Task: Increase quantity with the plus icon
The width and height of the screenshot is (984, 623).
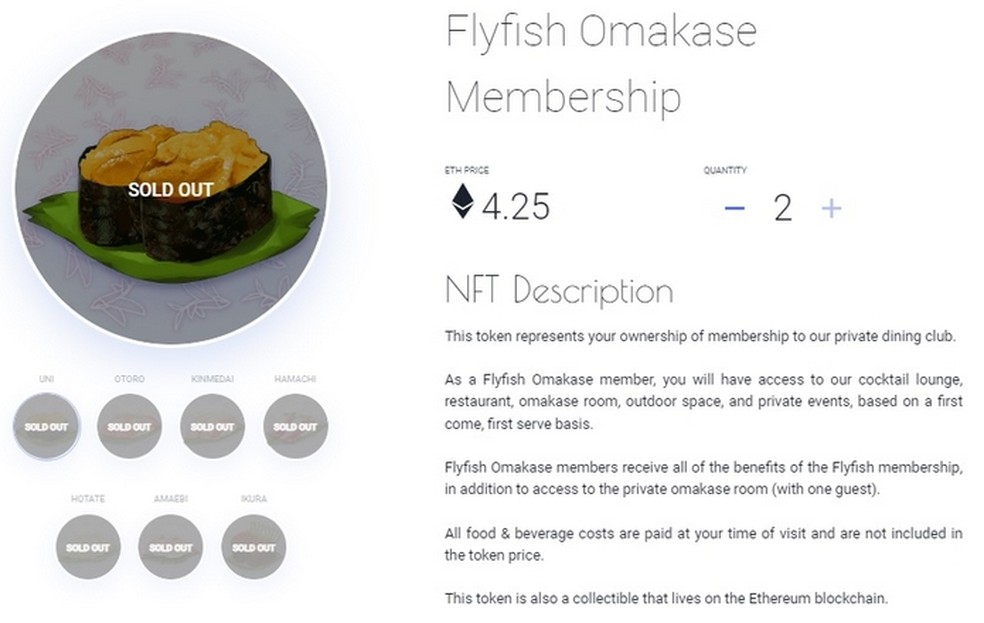Action: click(832, 208)
